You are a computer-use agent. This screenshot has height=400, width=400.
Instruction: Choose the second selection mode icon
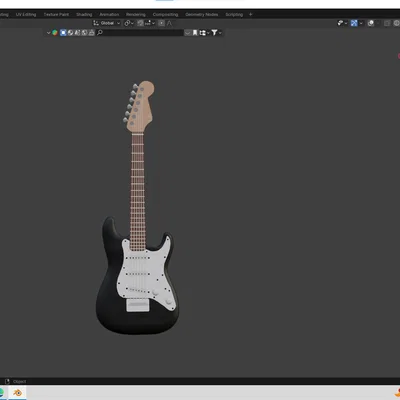[70, 33]
